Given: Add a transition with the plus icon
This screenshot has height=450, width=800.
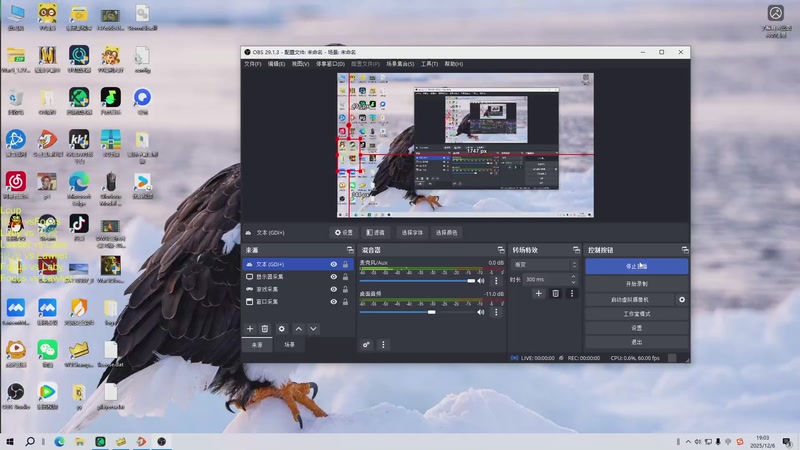Looking at the screenshot, I should [x=538, y=293].
